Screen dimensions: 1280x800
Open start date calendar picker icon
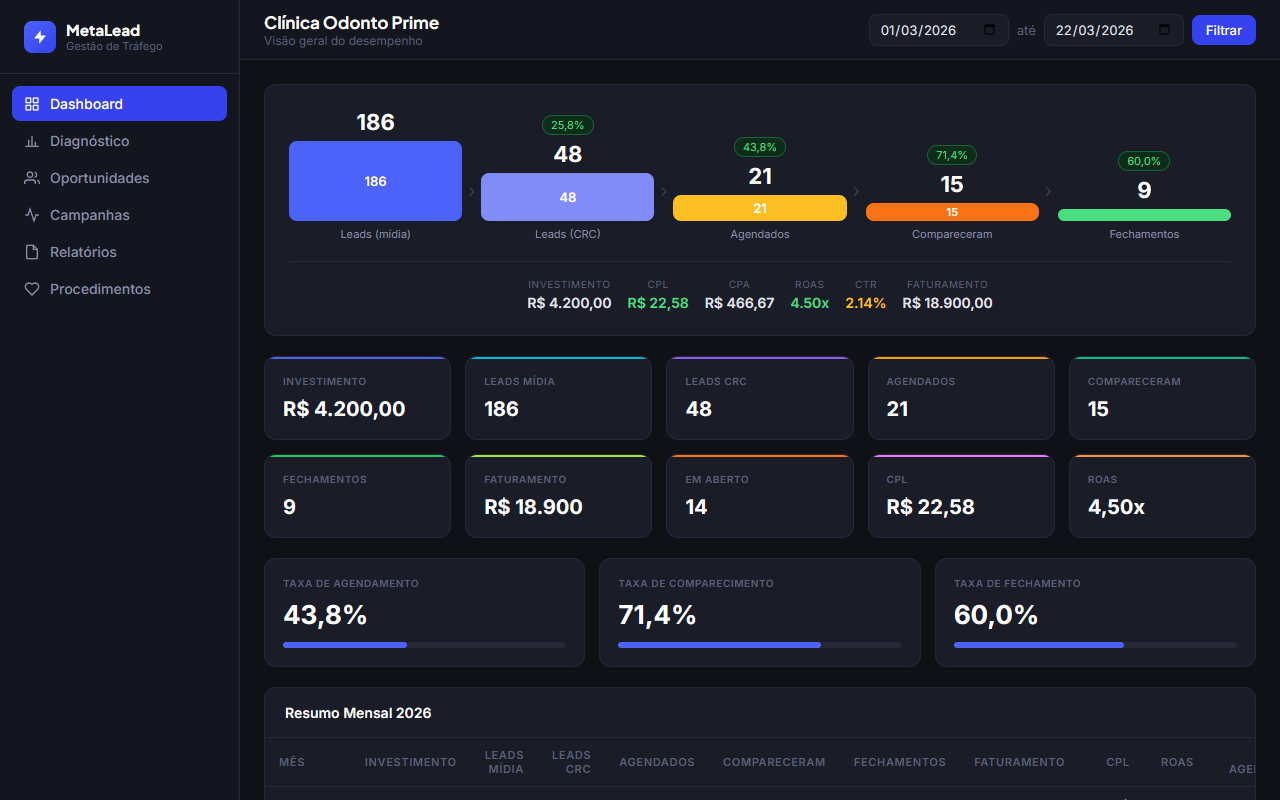coord(990,30)
